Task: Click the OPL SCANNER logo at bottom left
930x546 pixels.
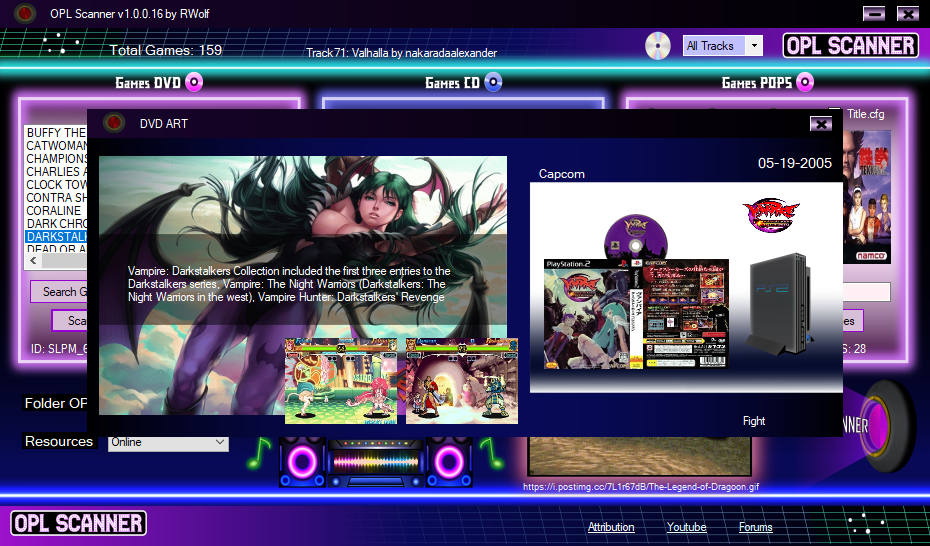Action: click(x=79, y=523)
